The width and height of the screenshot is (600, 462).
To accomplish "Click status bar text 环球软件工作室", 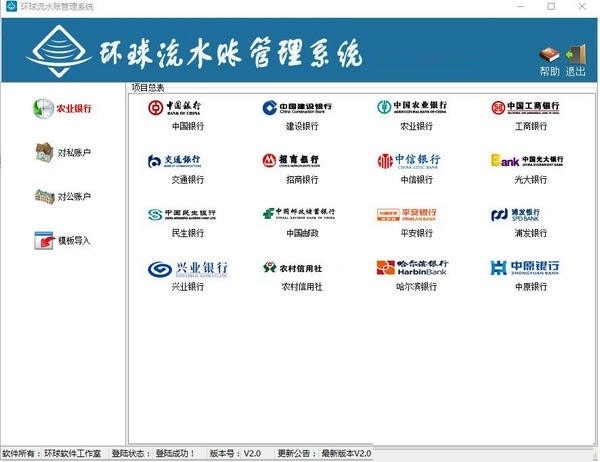I will [73, 454].
